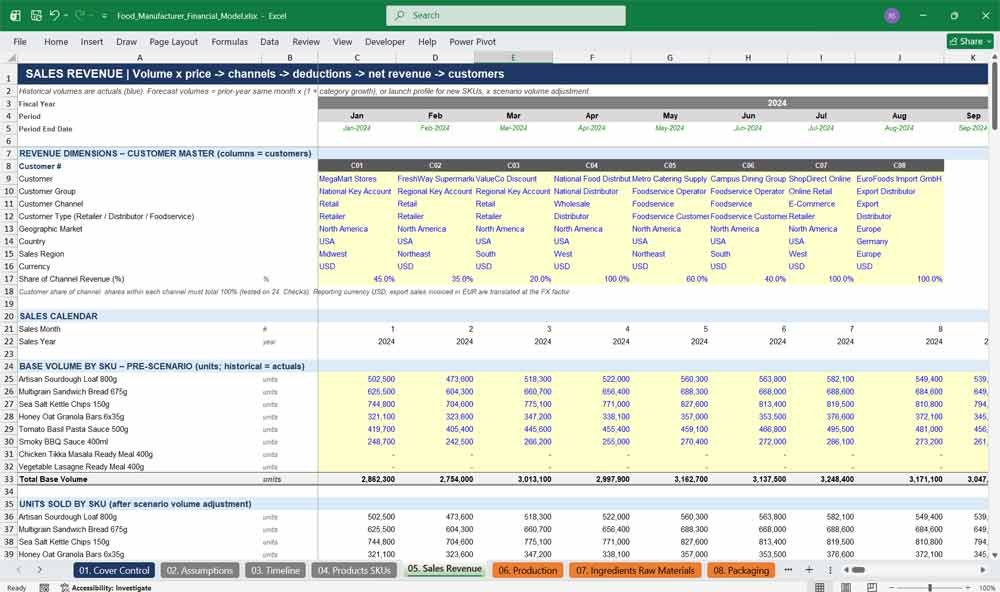Click the Undo arrow icon
The image size is (1000, 592).
click(x=54, y=15)
